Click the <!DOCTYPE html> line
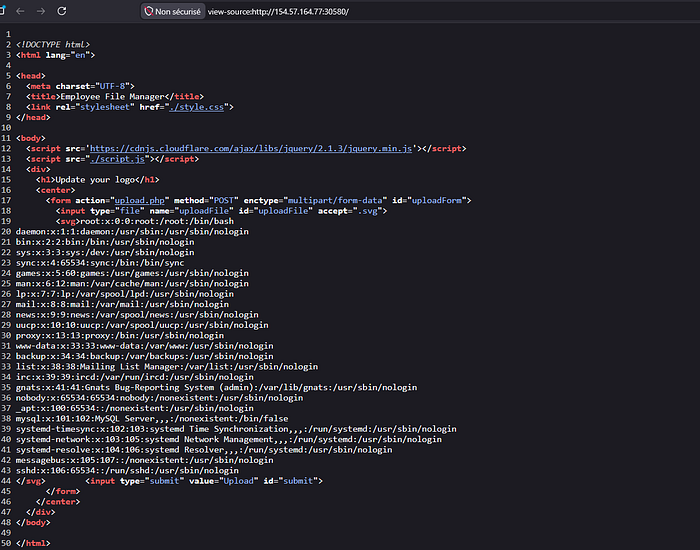 point(53,45)
